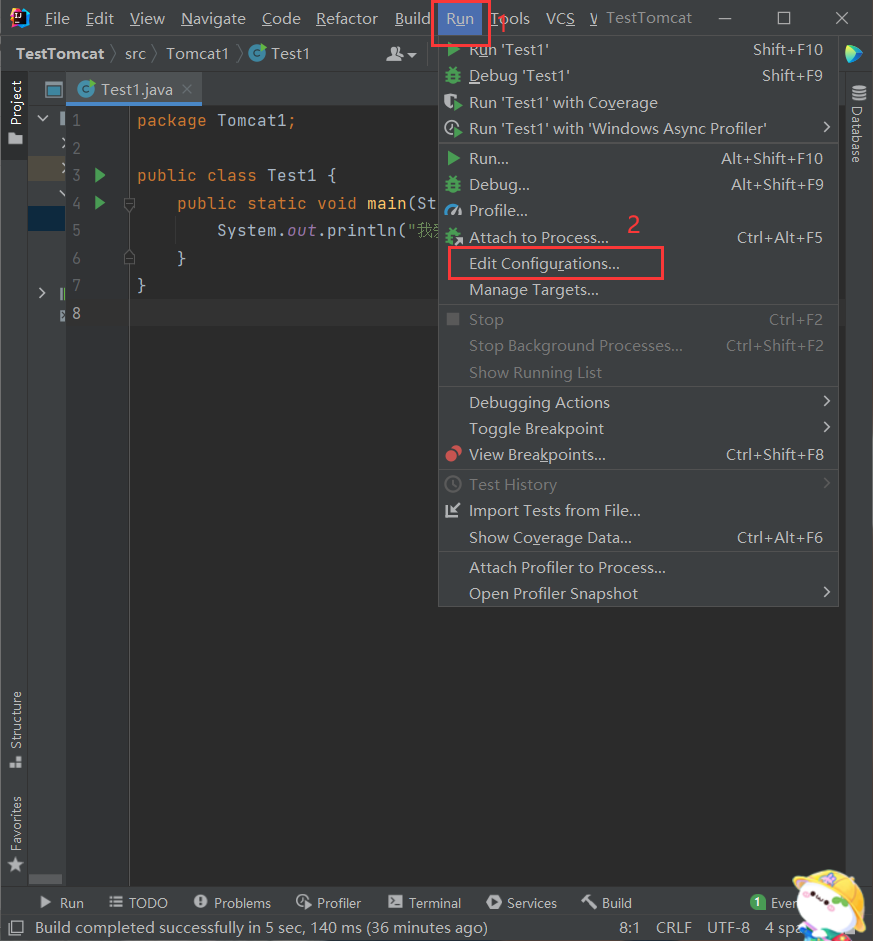Expand the Open Profiler Snapshot submenu
Image resolution: width=873 pixels, height=941 pixels.
[826, 591]
